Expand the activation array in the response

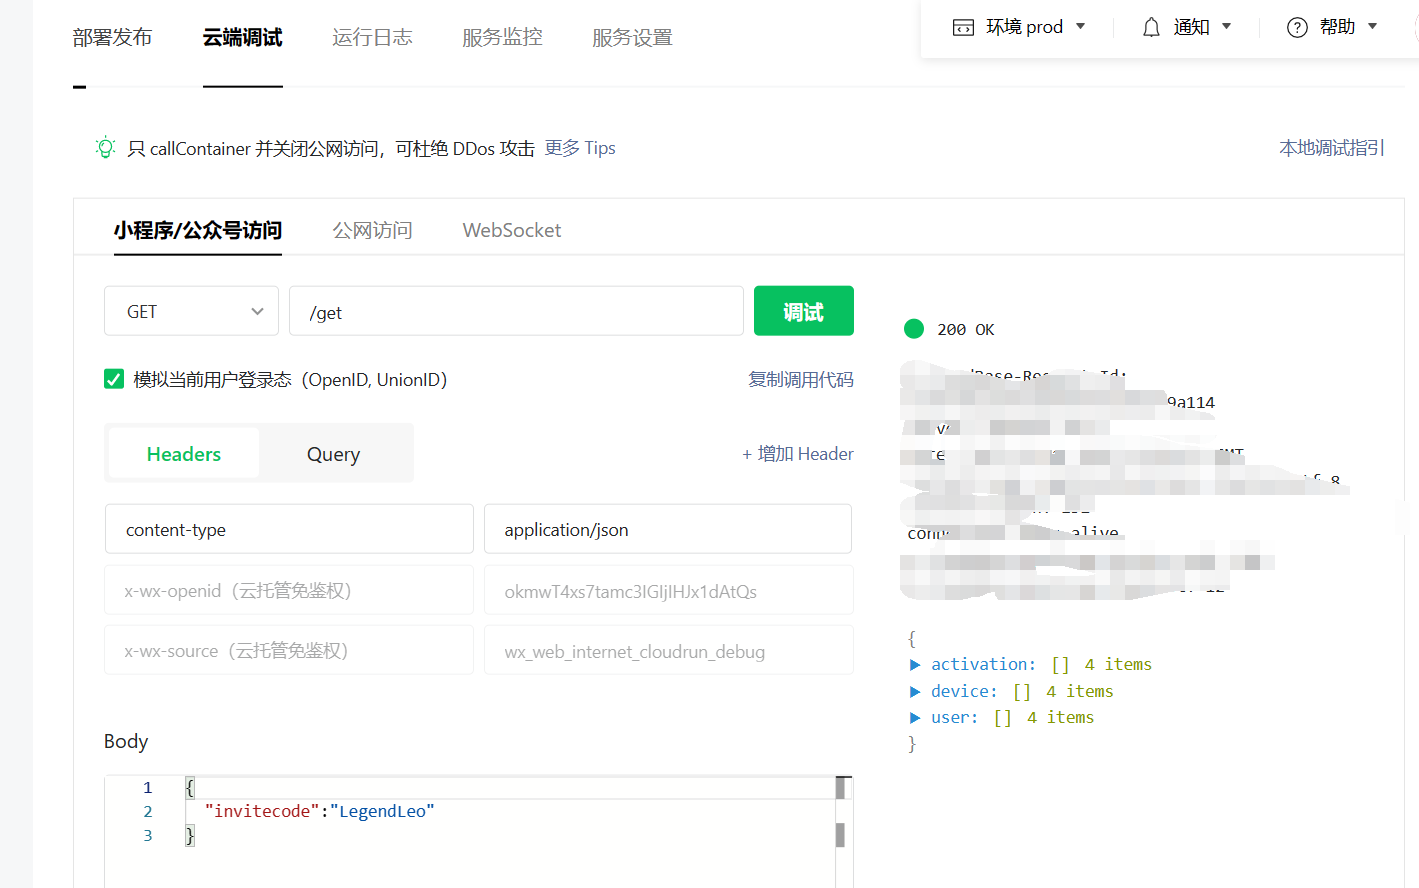click(915, 665)
